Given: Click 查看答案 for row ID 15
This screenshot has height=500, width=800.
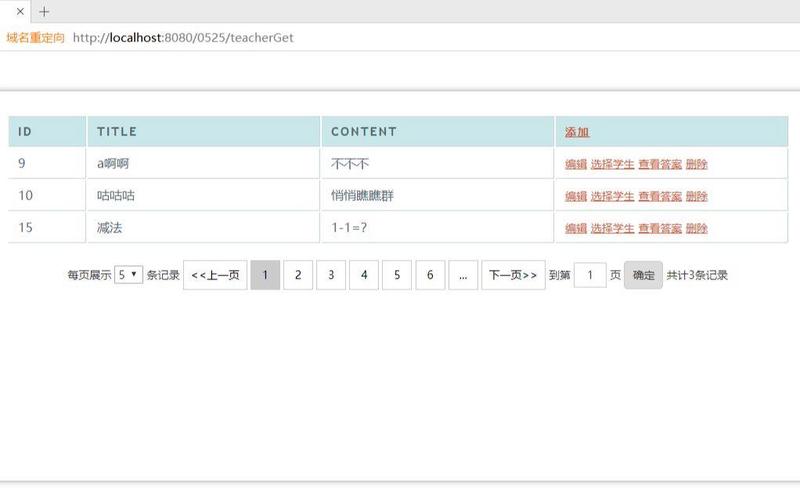Looking at the screenshot, I should [660, 229].
